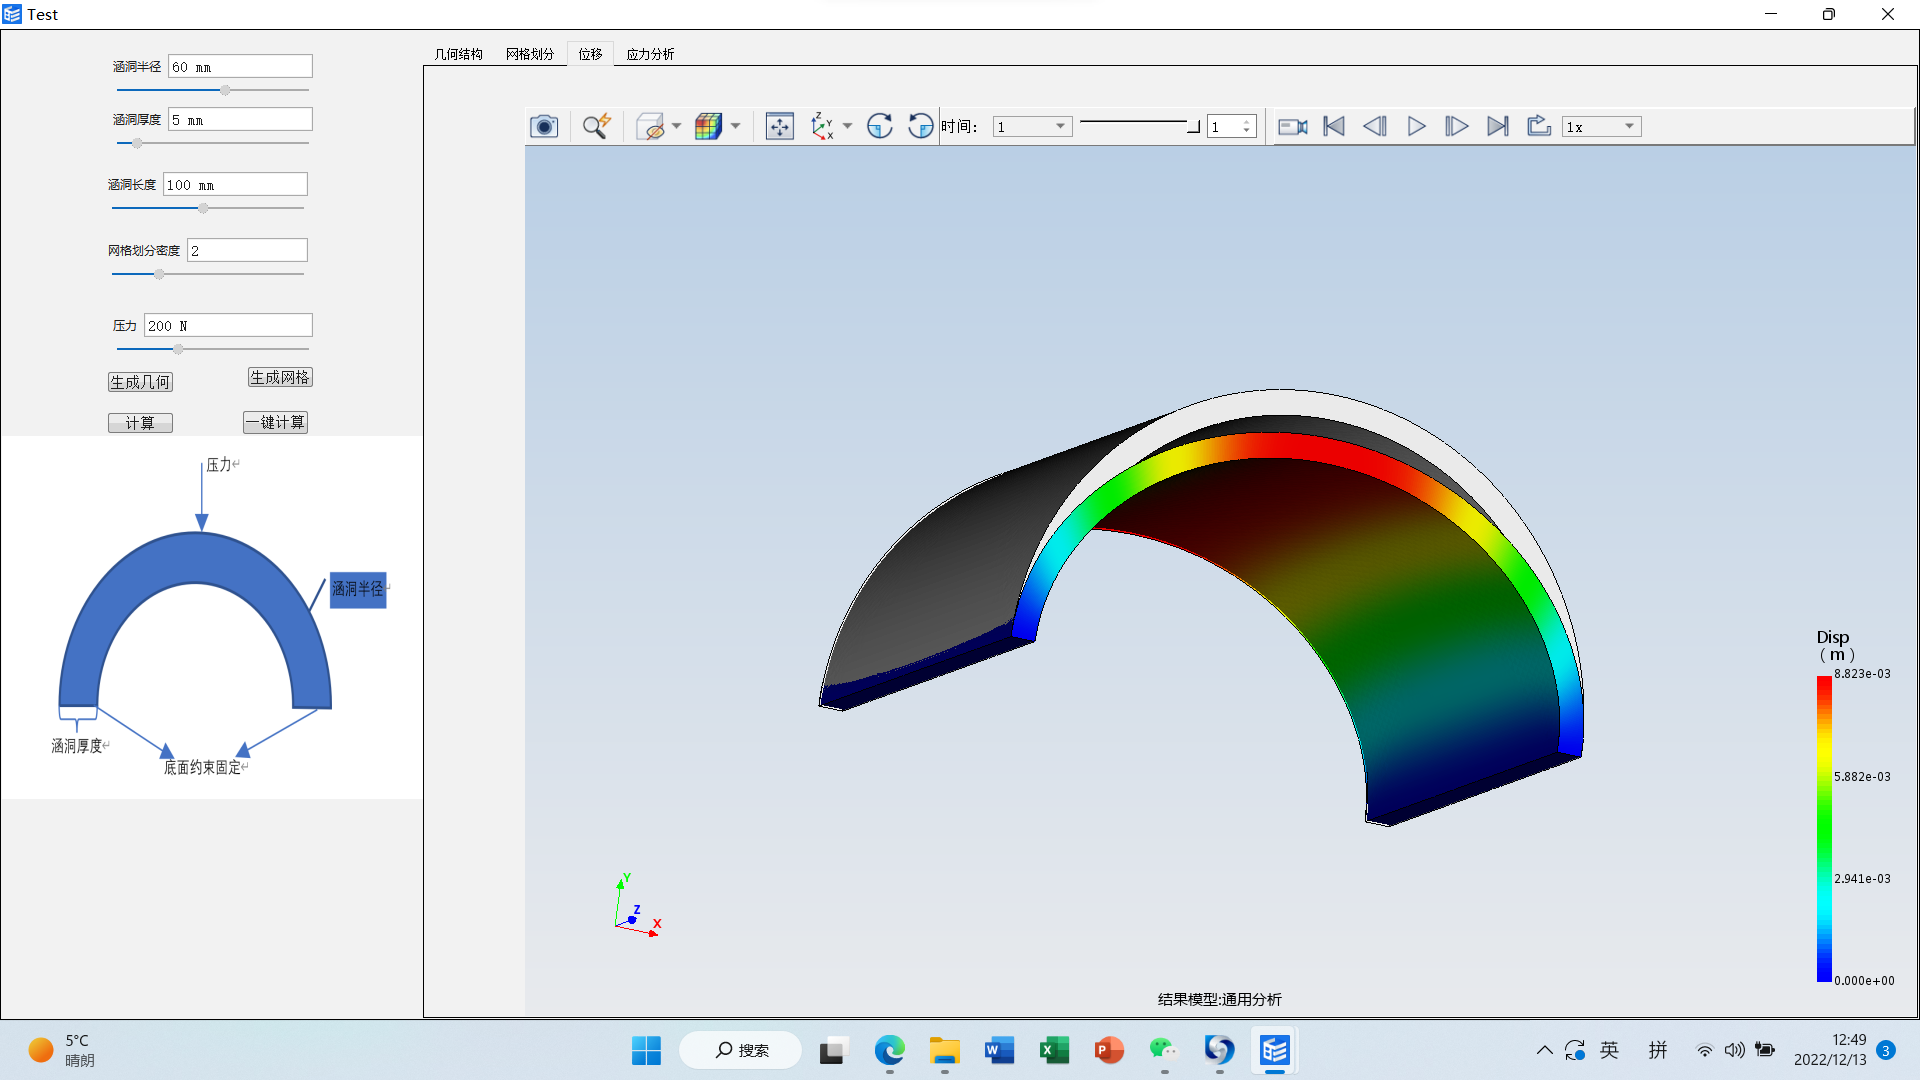Screen dimensions: 1920x1080
Task: Open the volume control in system tray
Action: pos(1735,1050)
